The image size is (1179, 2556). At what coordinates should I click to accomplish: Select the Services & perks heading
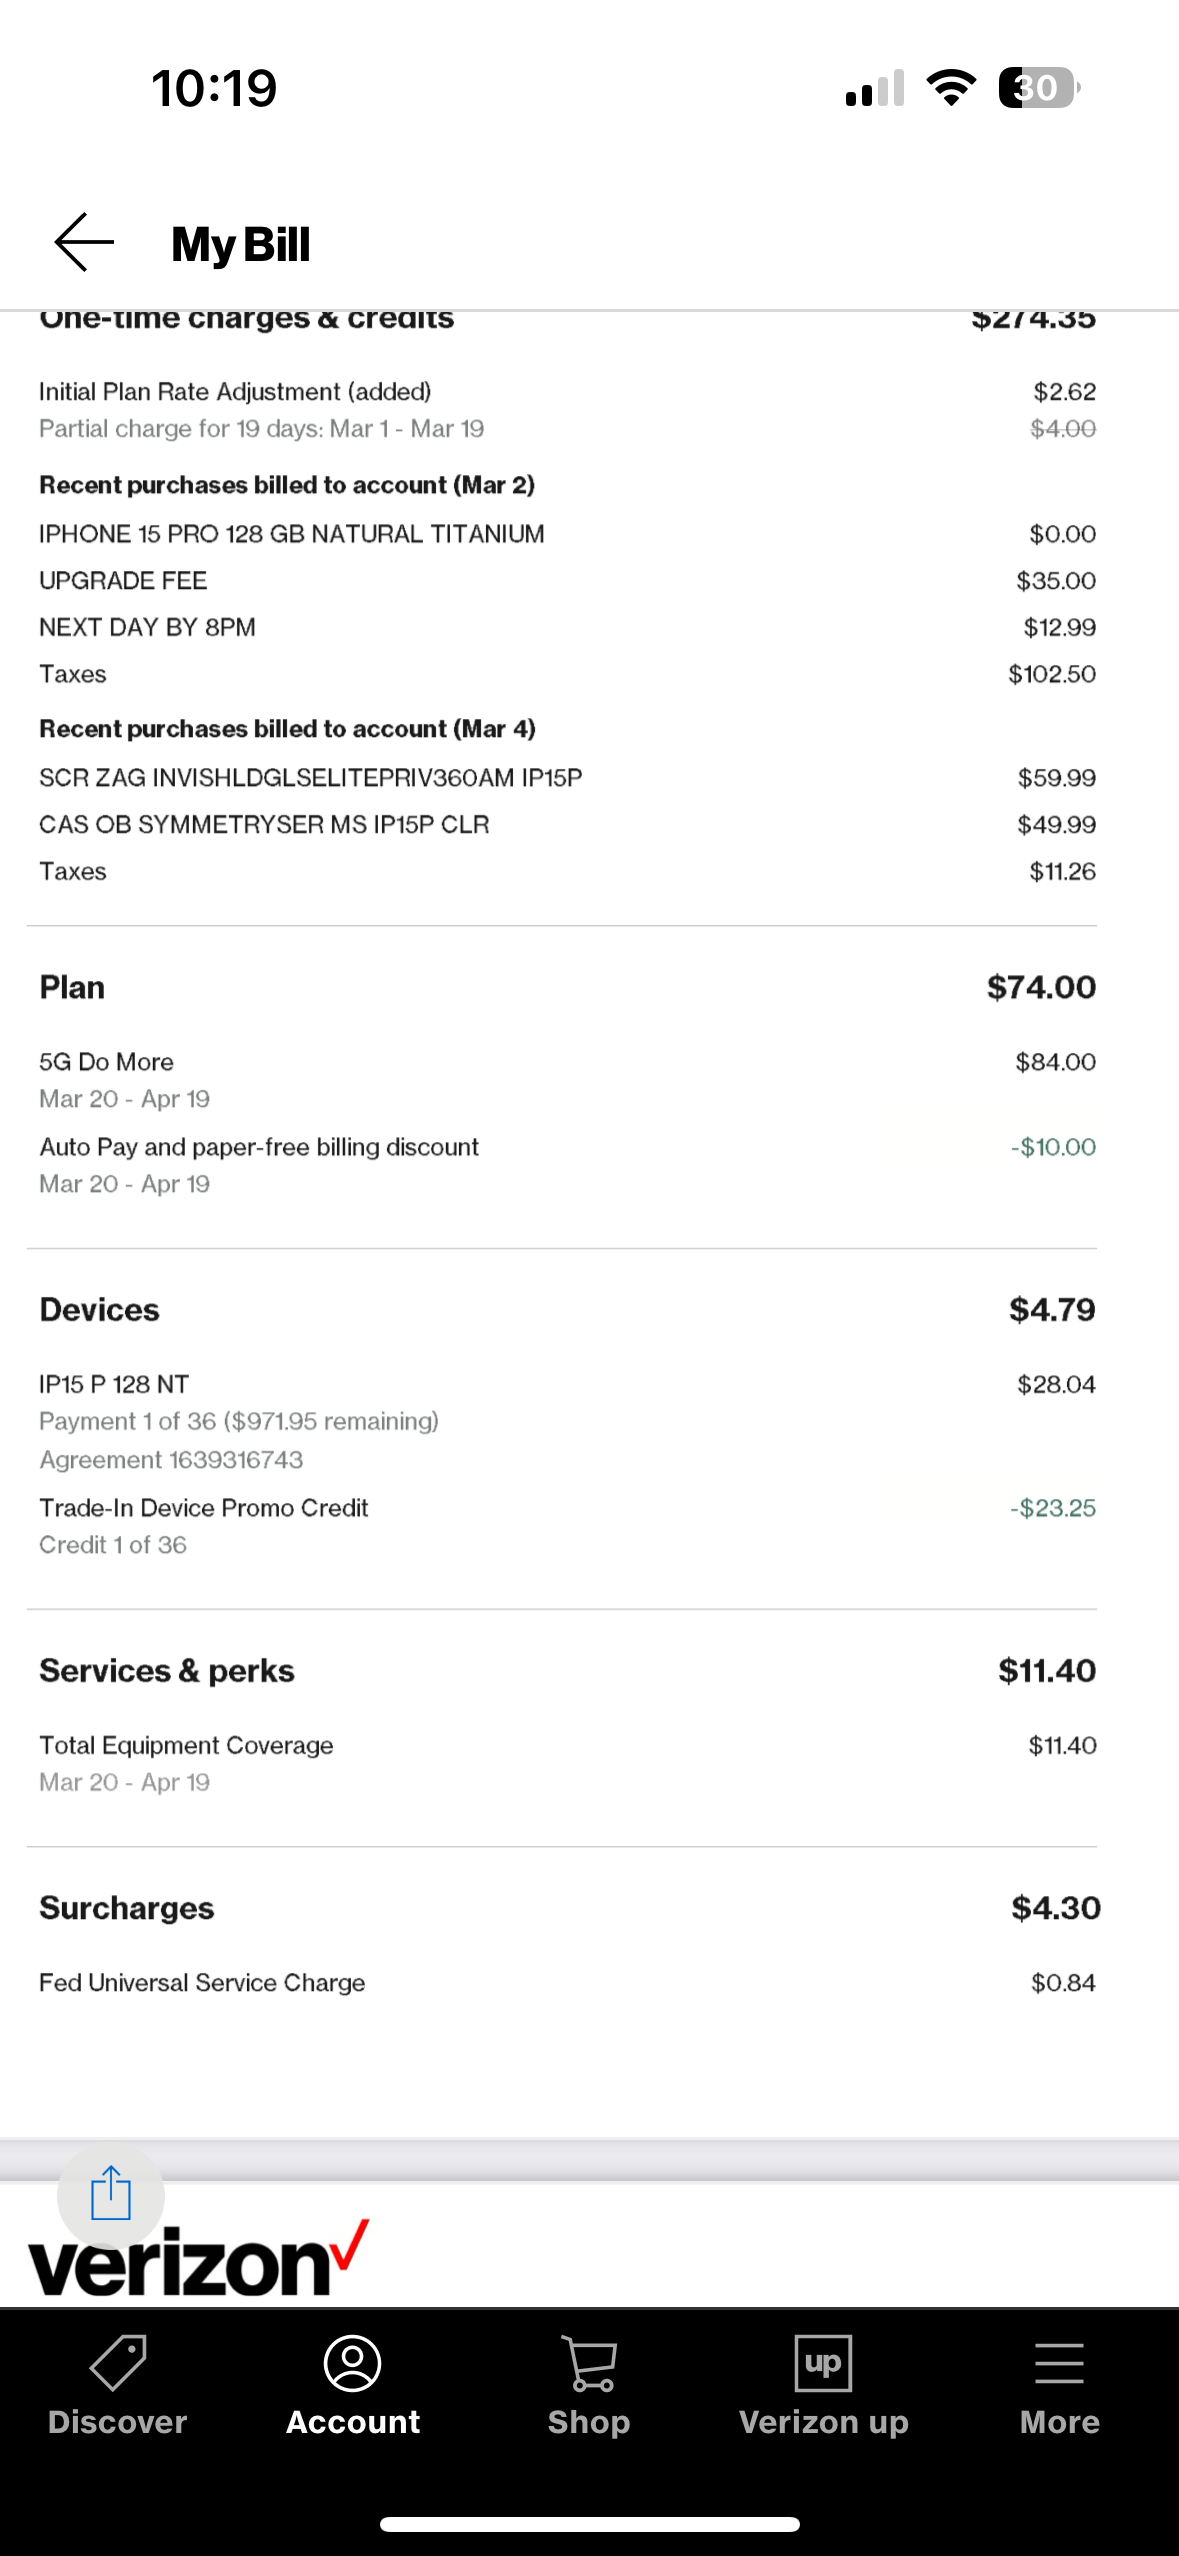[x=167, y=1671]
